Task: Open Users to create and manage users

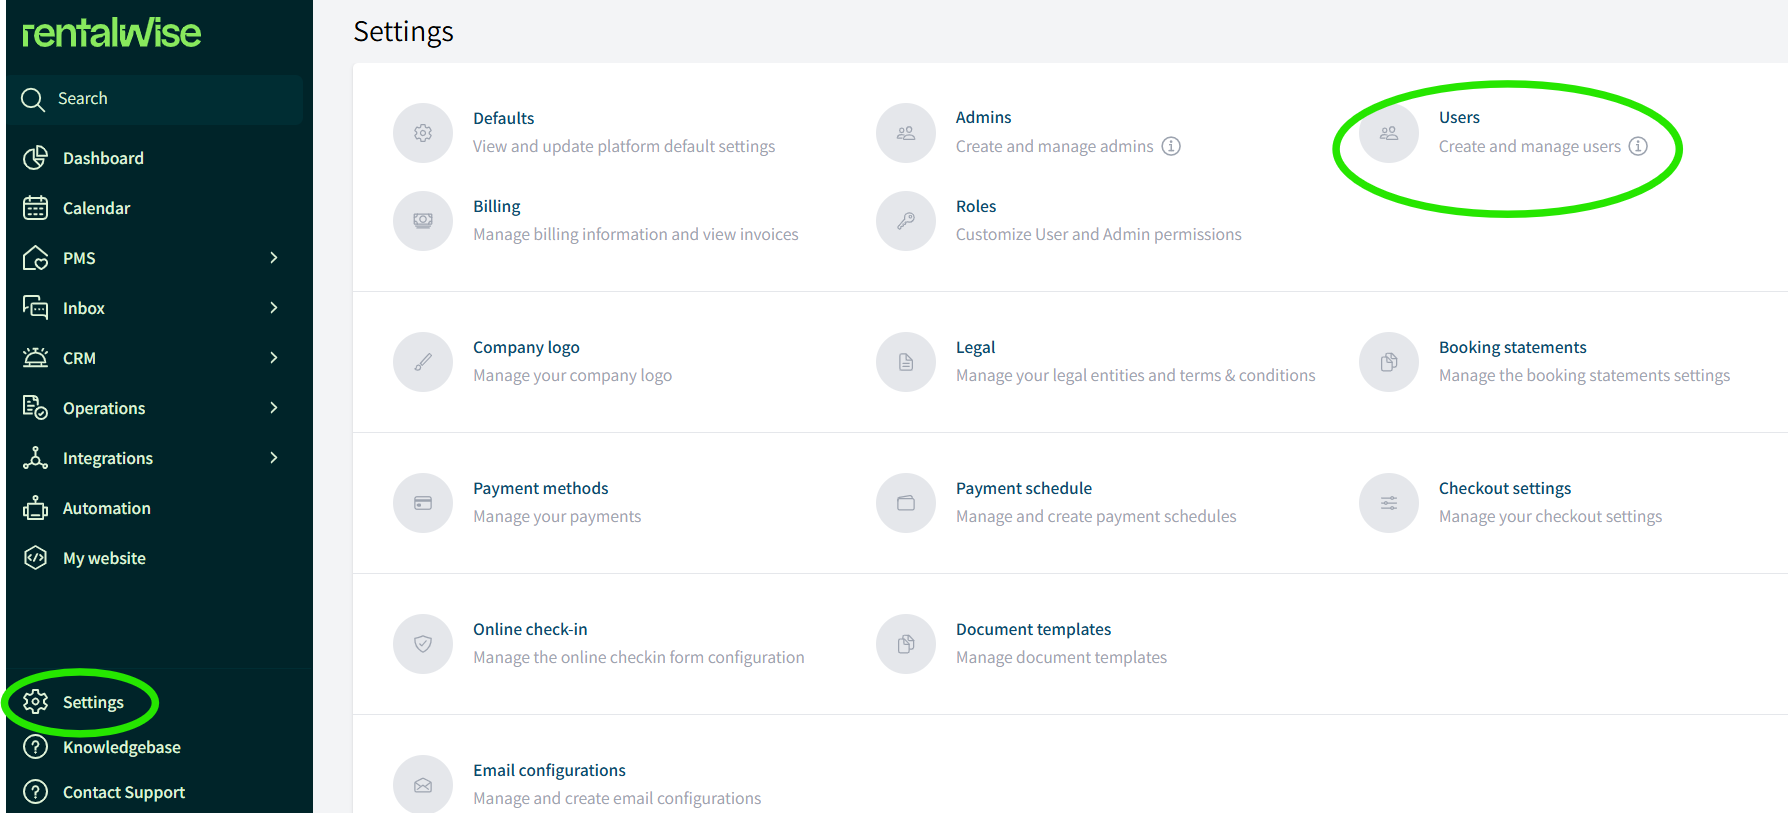Action: tap(1459, 117)
